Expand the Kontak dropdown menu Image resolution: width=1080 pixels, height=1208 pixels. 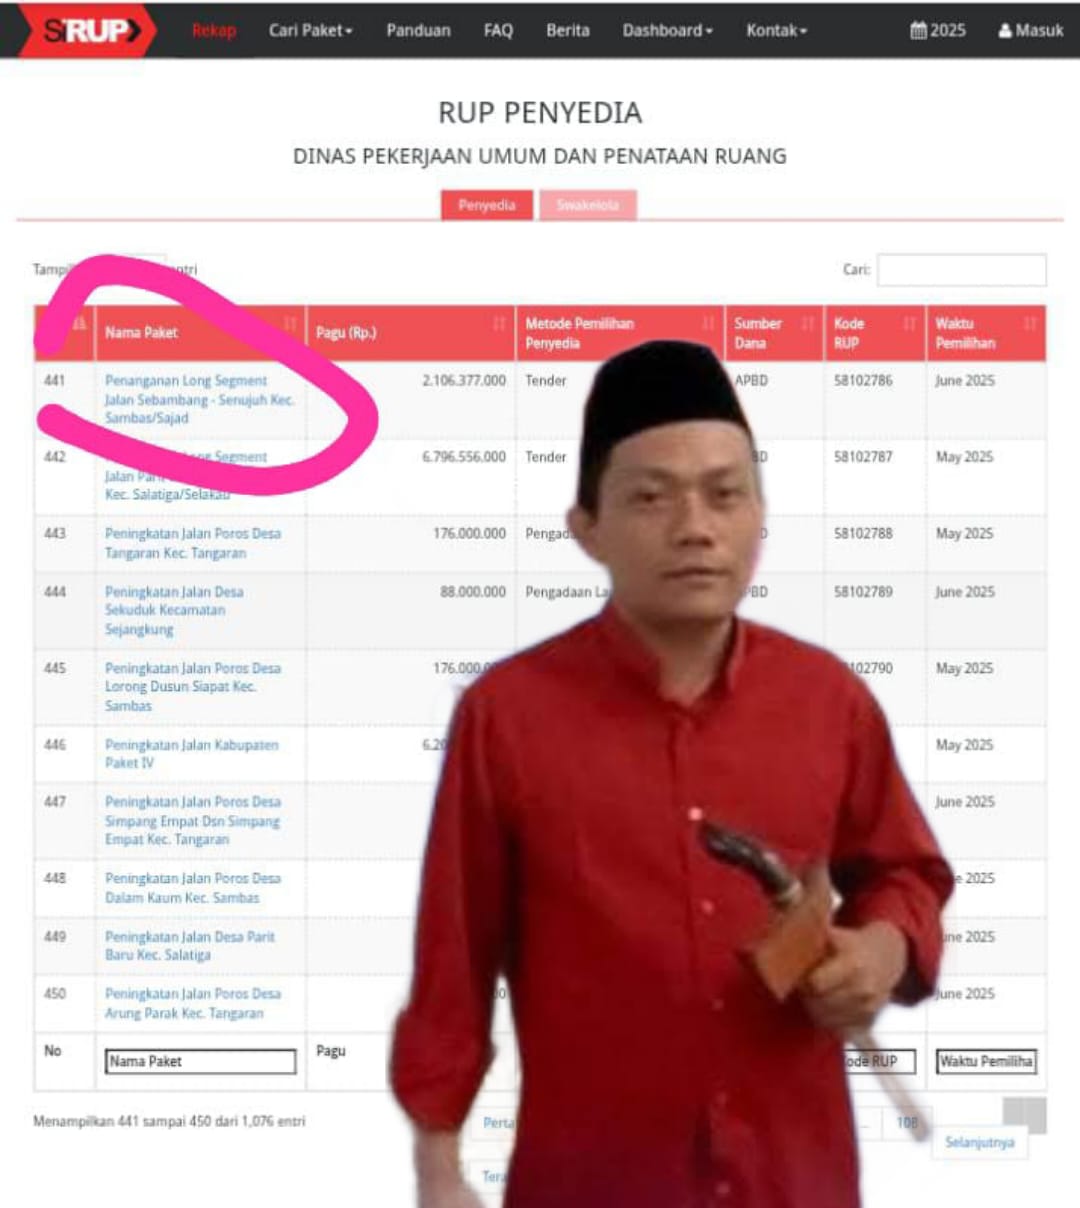click(776, 30)
